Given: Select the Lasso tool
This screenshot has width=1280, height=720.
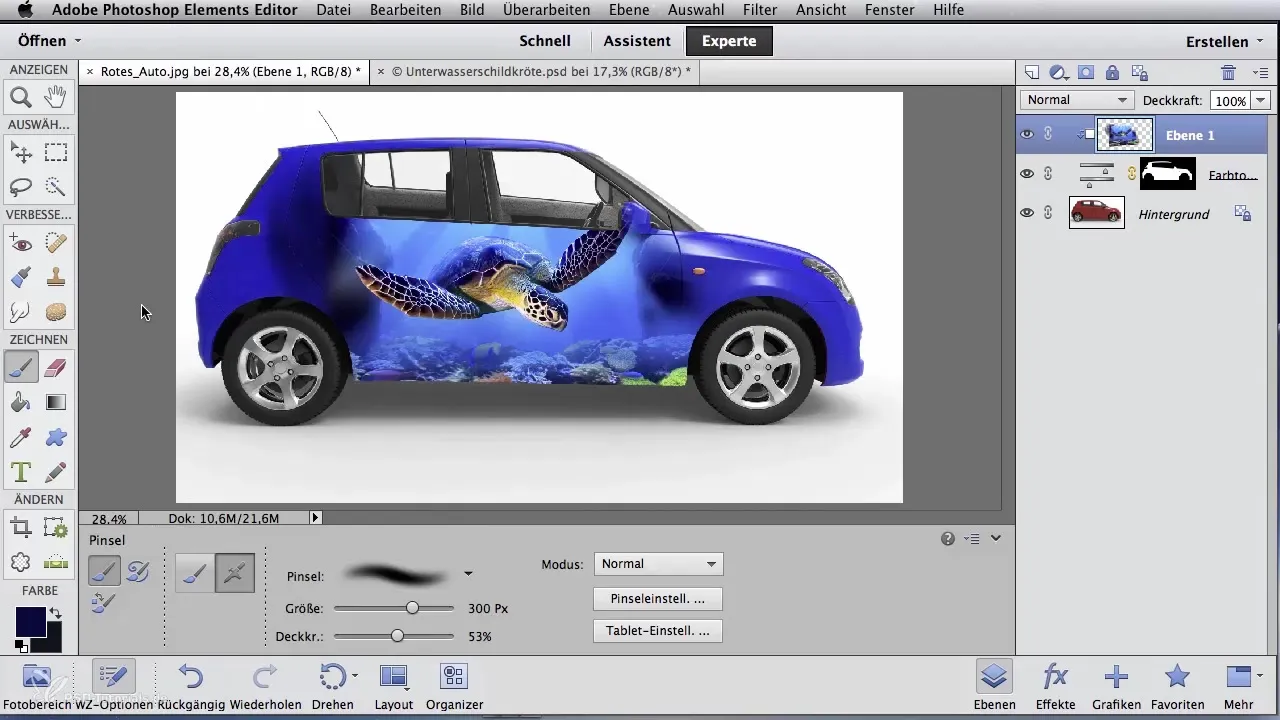Looking at the screenshot, I should (21, 186).
